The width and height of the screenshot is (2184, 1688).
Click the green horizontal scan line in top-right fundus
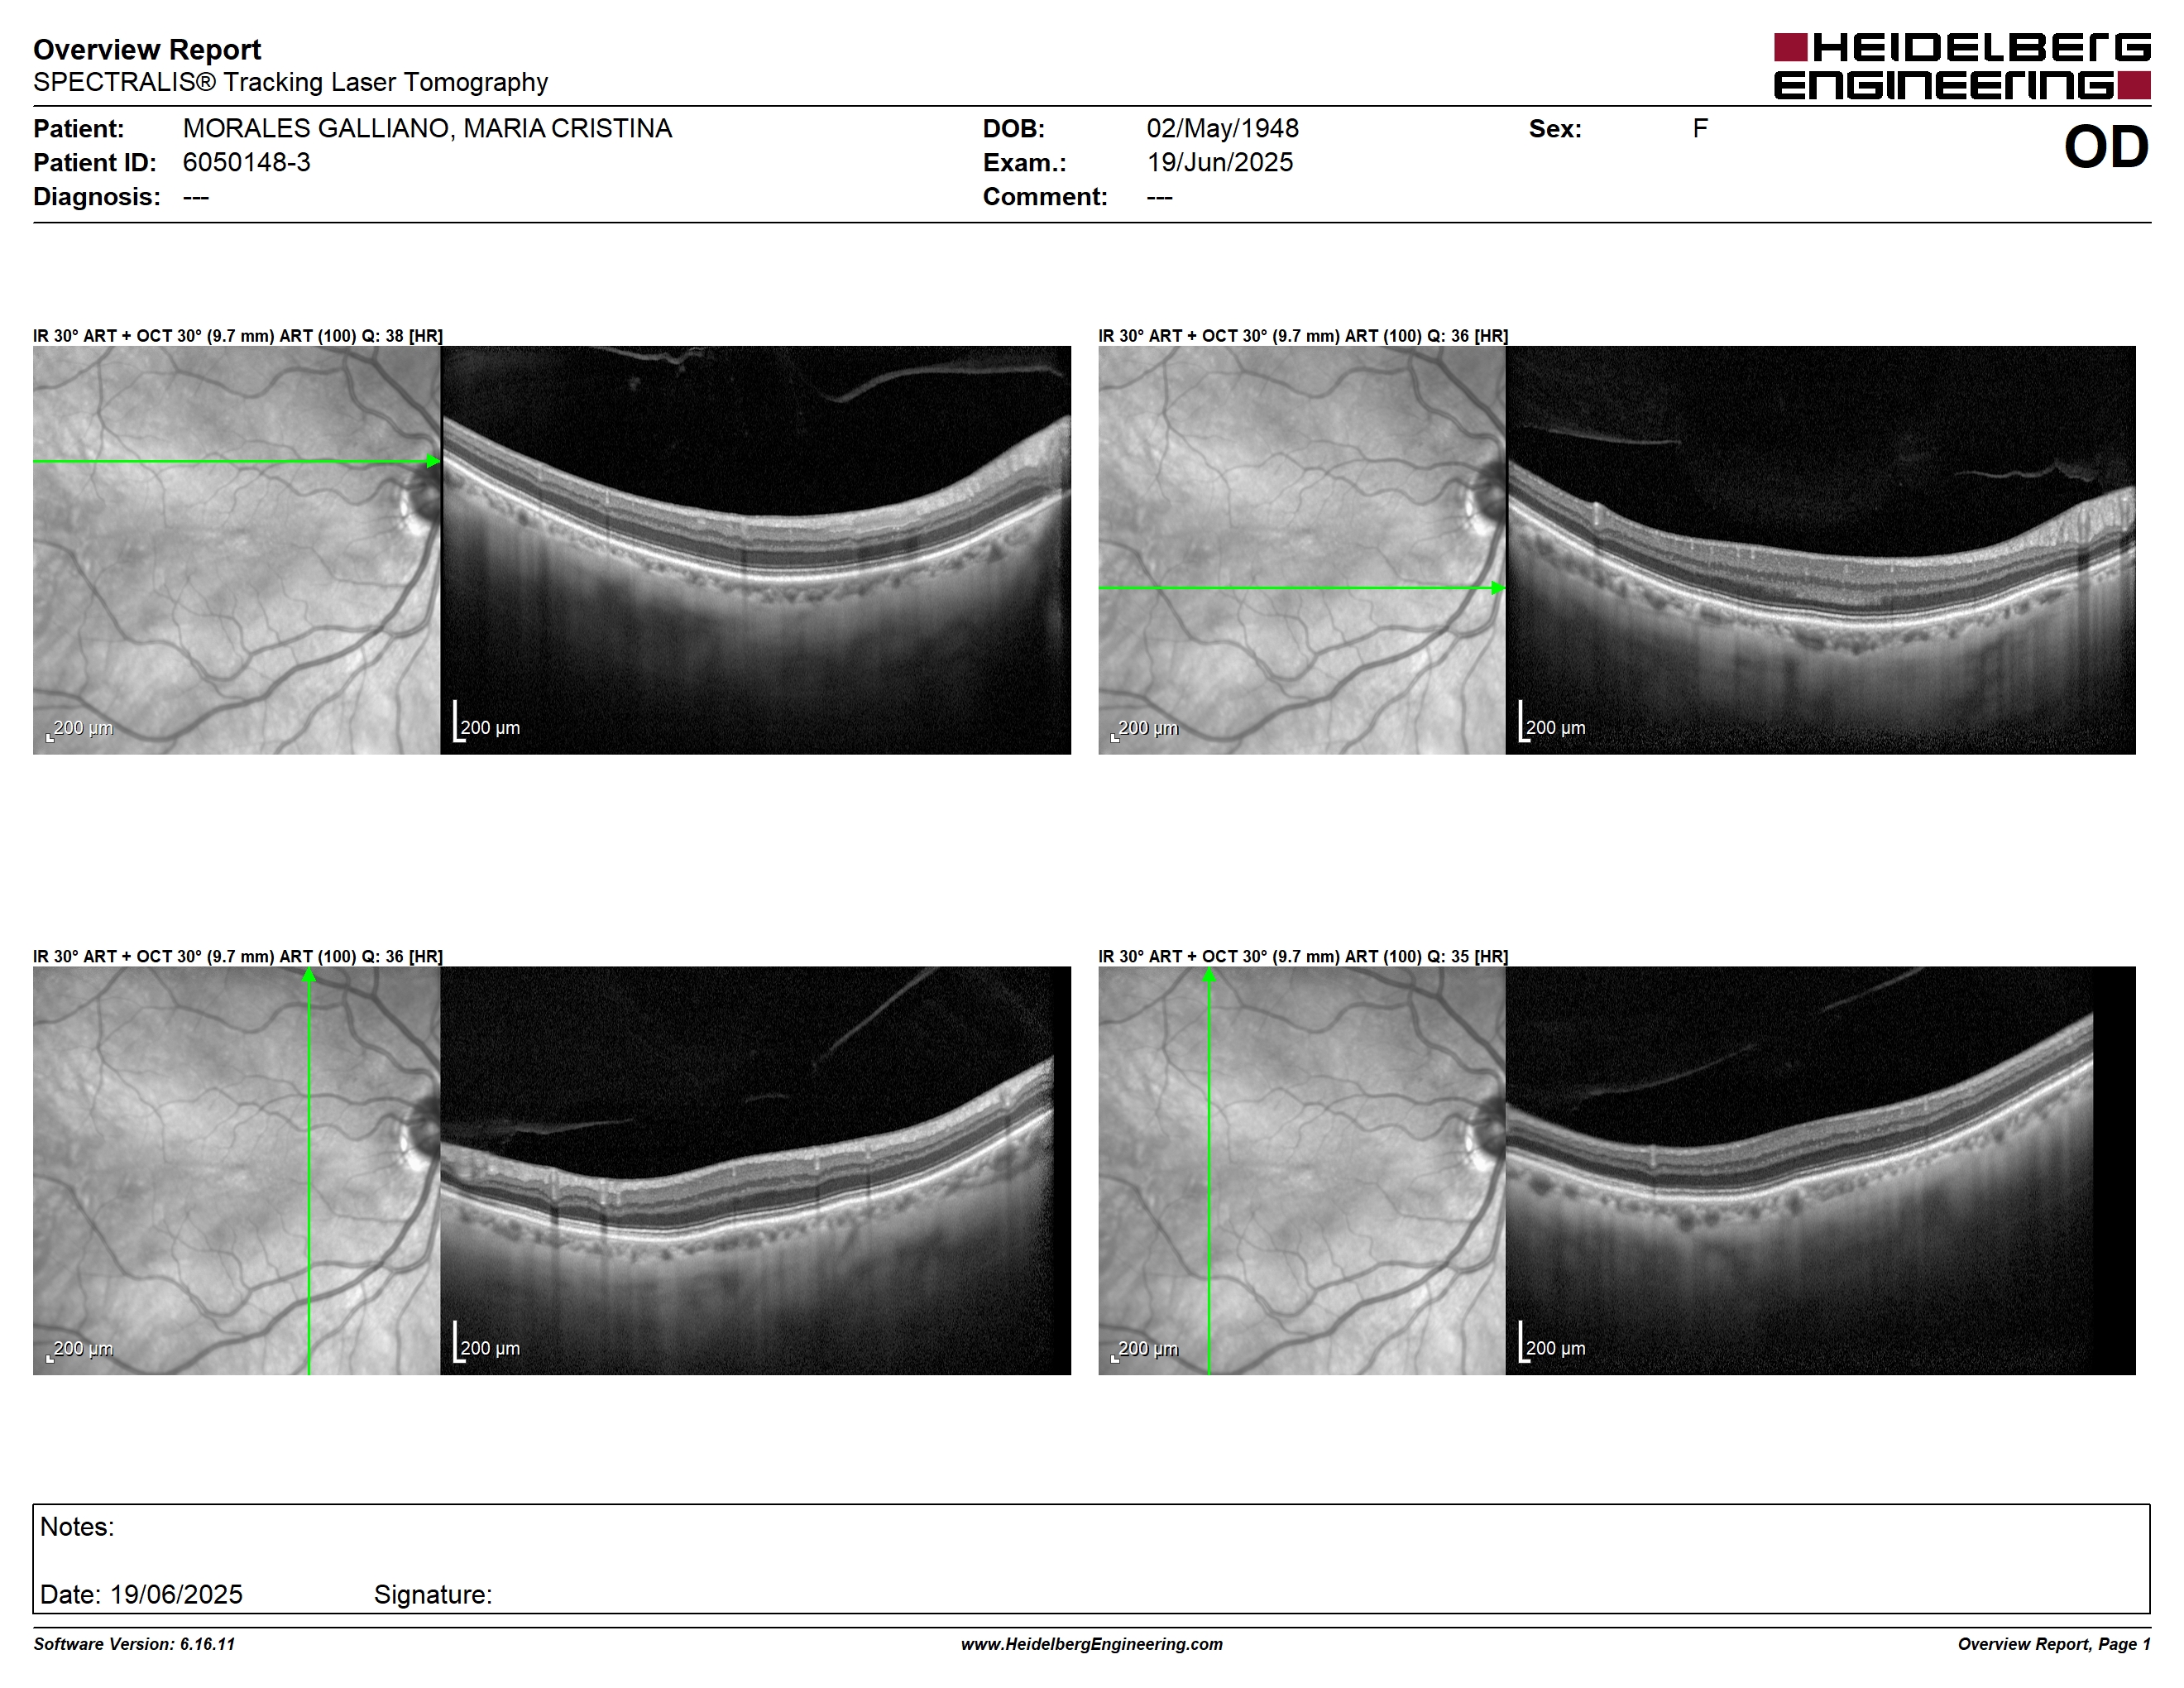click(x=1302, y=588)
